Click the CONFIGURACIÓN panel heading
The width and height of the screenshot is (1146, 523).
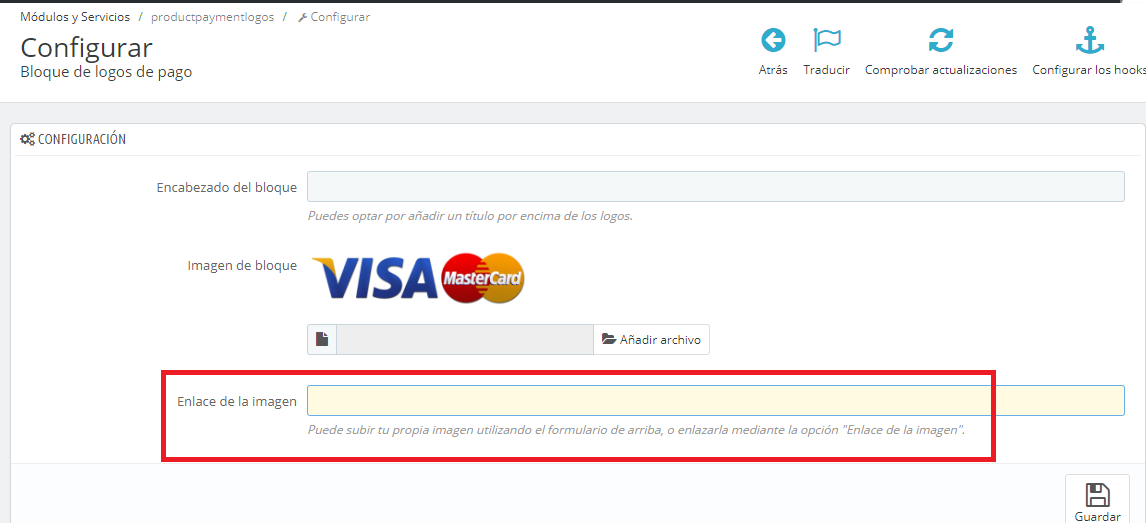[x=82, y=139]
